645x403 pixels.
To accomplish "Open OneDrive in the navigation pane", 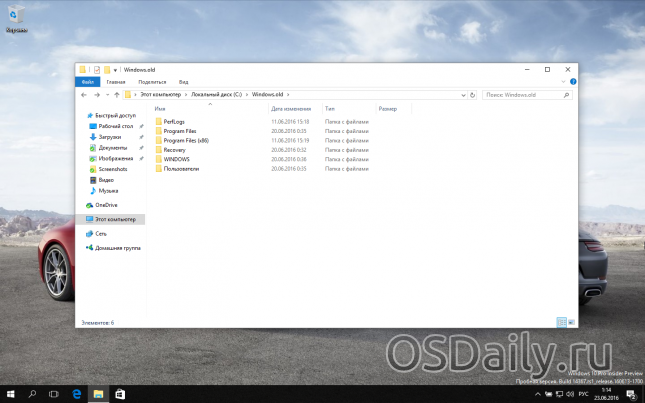I will [106, 204].
